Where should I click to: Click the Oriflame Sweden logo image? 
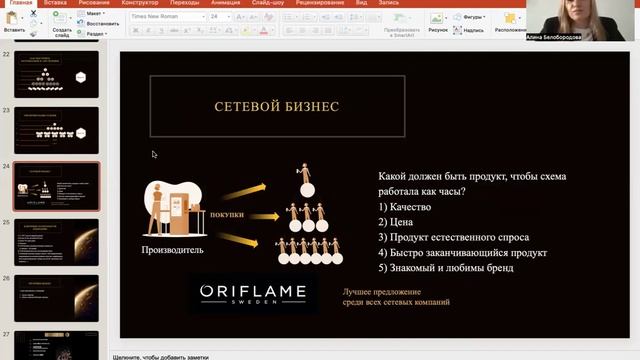pyautogui.click(x=253, y=294)
